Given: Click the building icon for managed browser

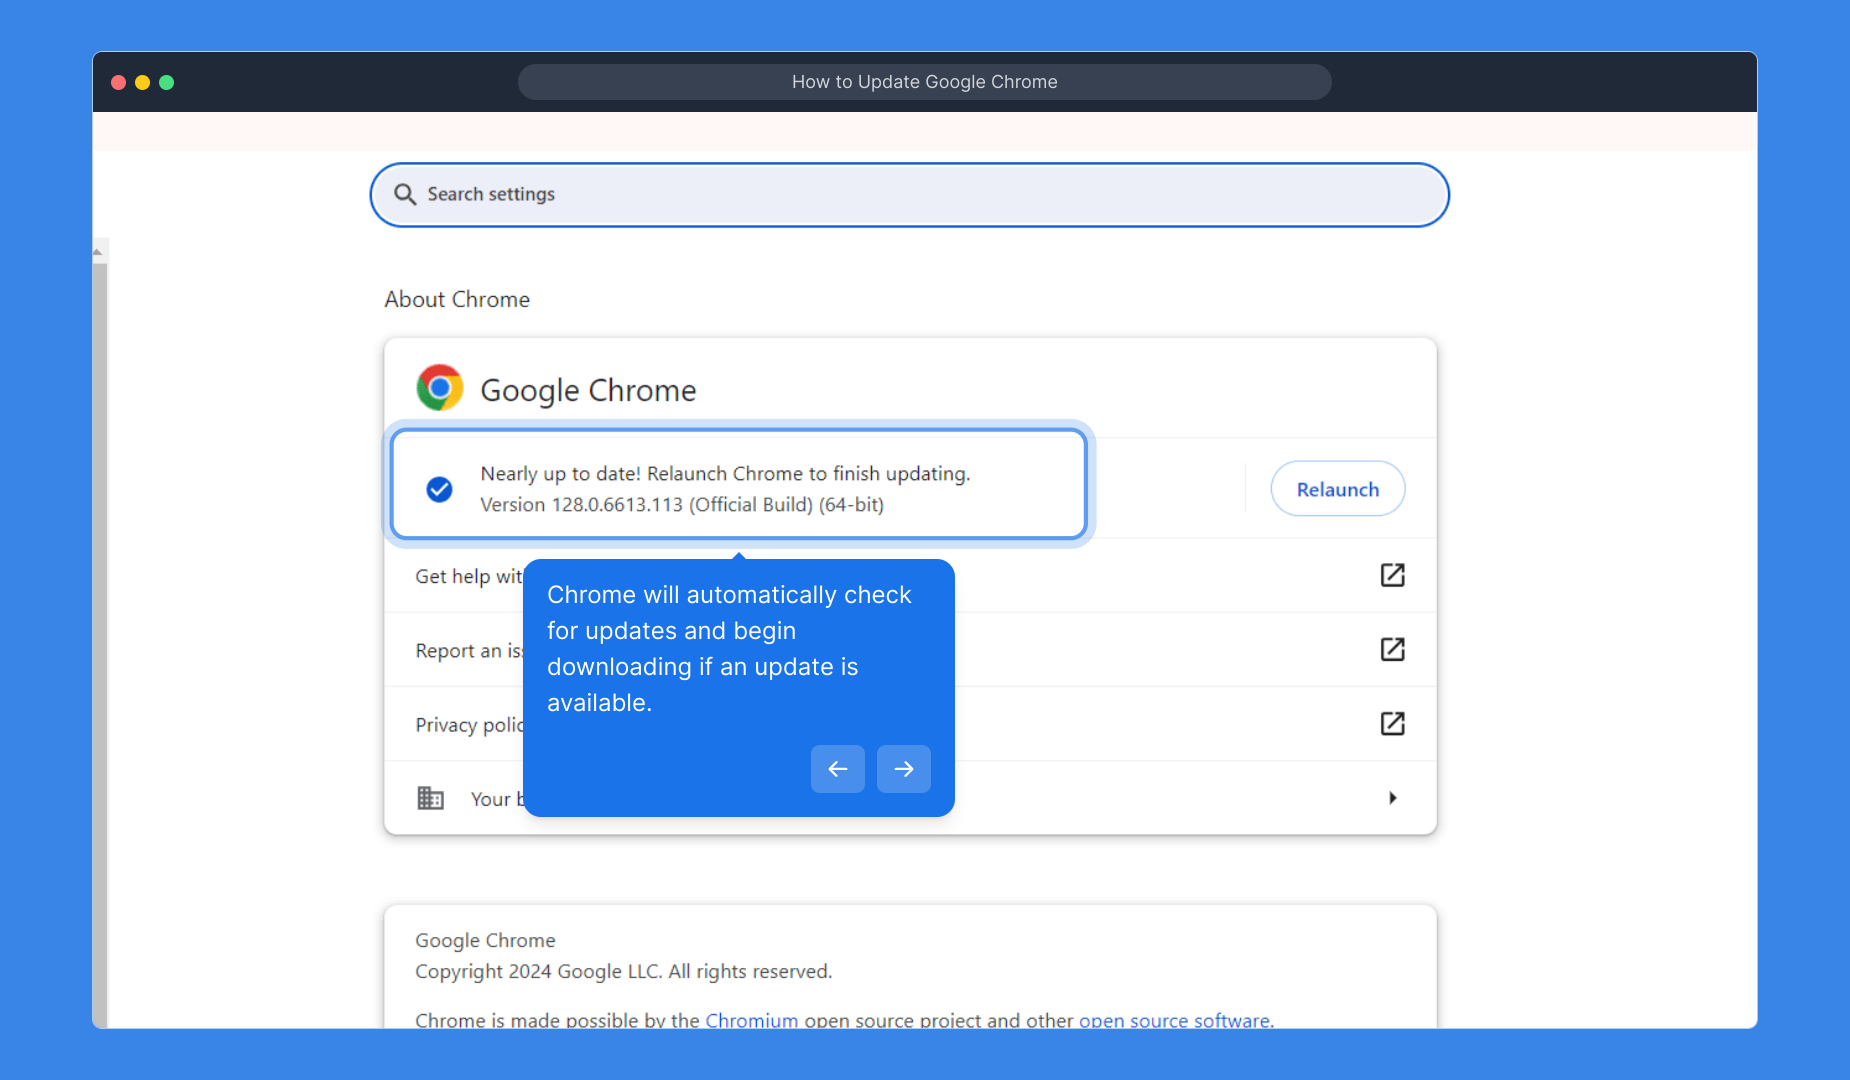Looking at the screenshot, I should pyautogui.click(x=430, y=798).
